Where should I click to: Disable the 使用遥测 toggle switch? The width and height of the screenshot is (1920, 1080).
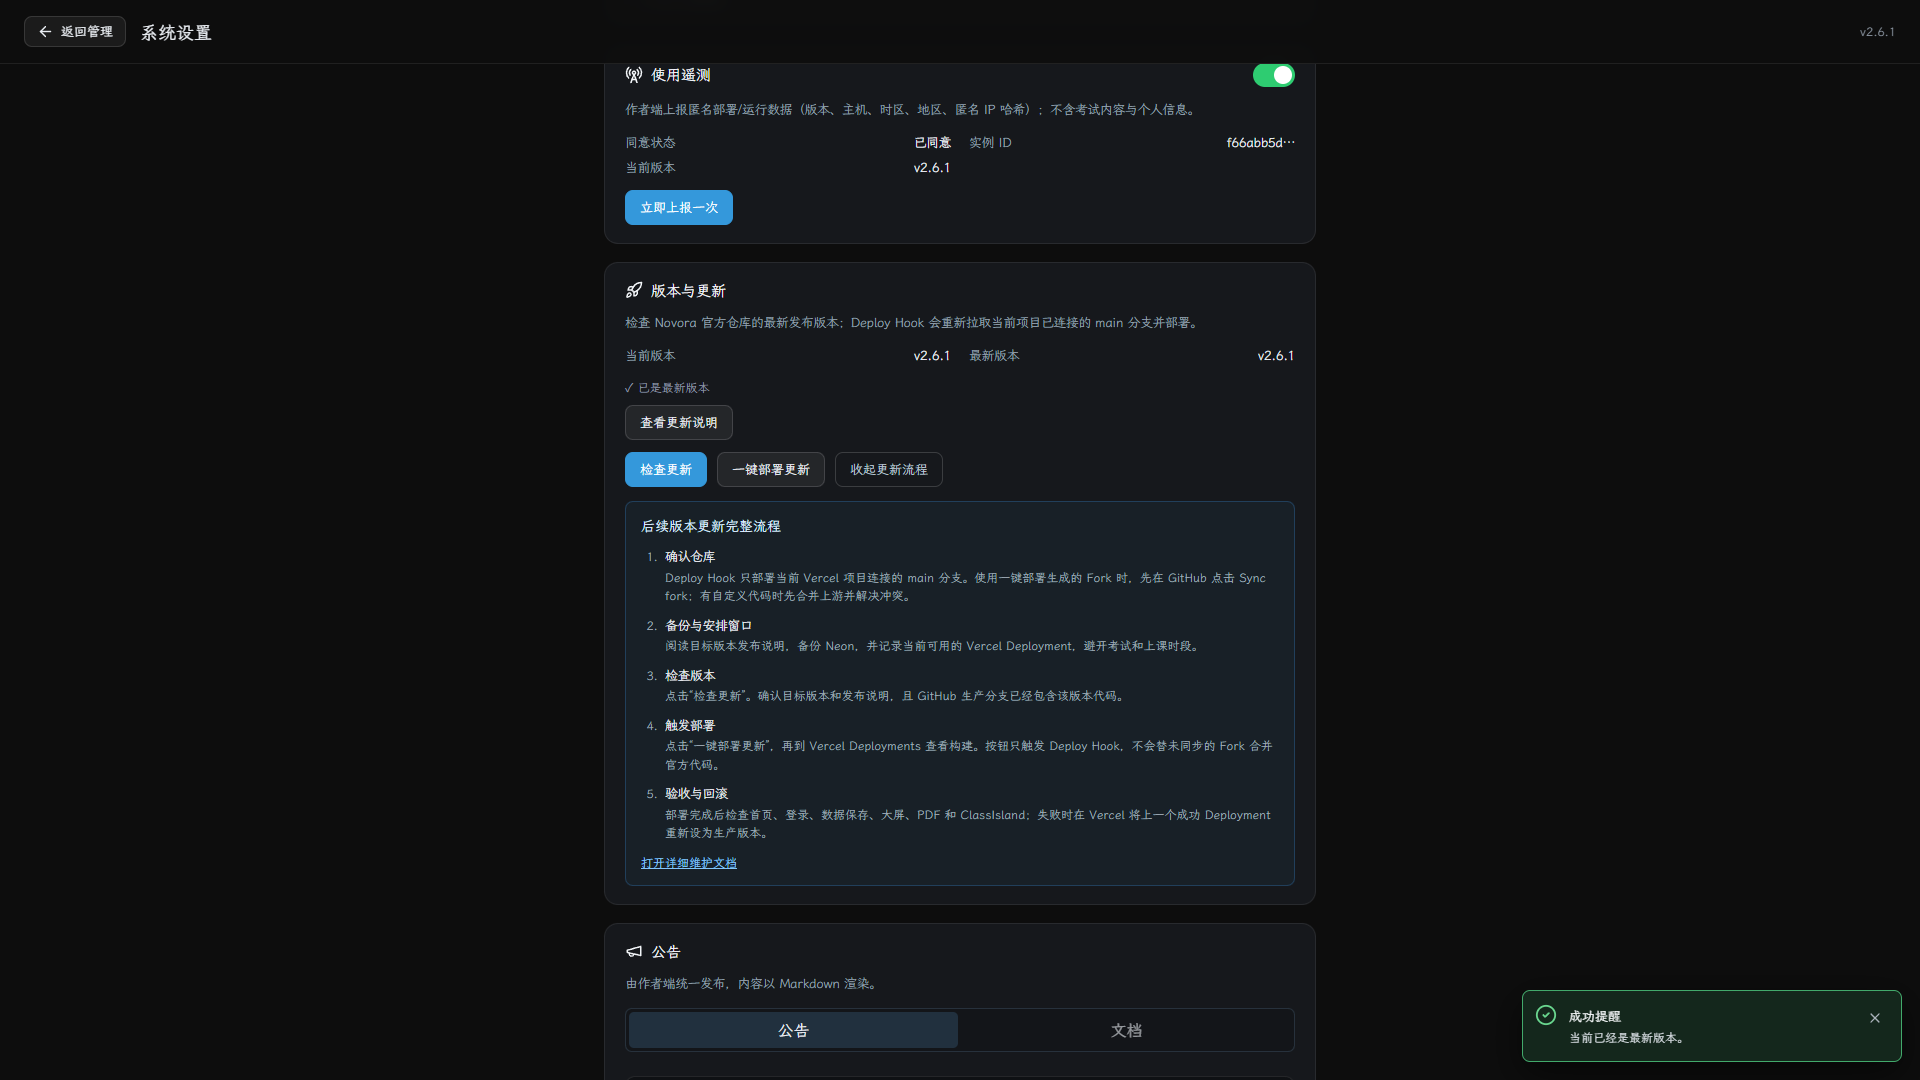(1273, 75)
